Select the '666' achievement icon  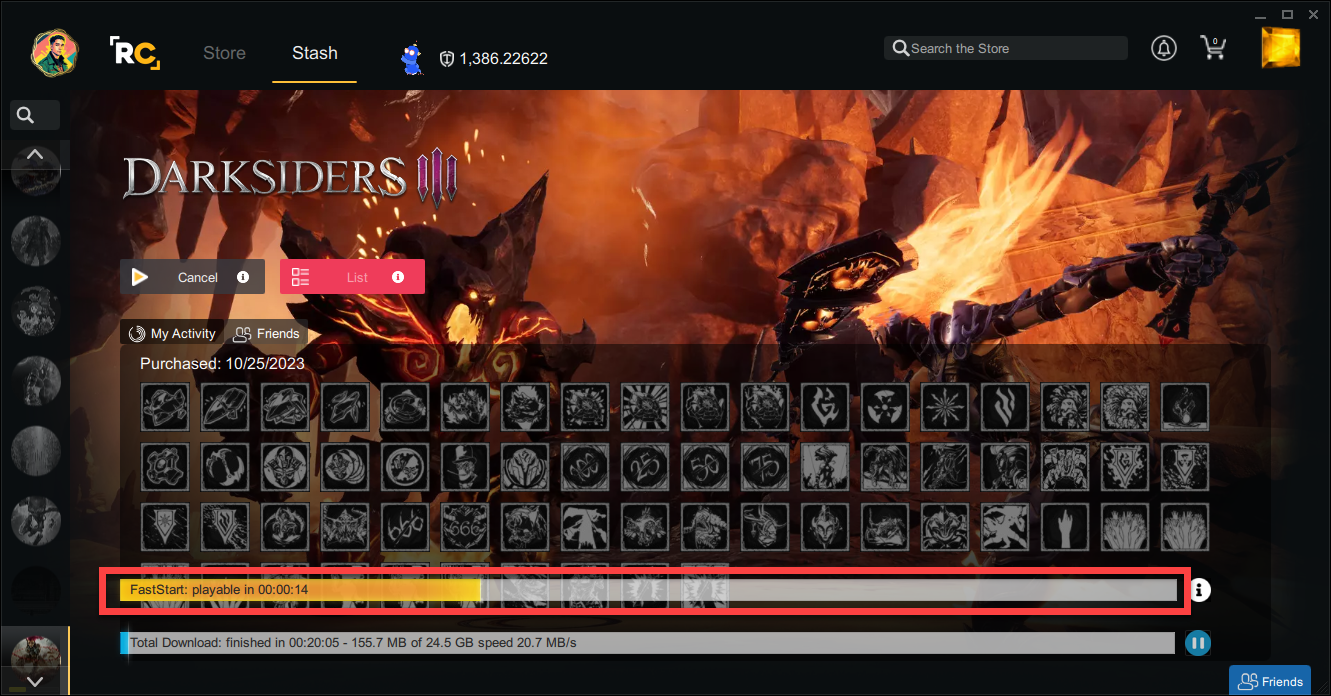tap(465, 527)
